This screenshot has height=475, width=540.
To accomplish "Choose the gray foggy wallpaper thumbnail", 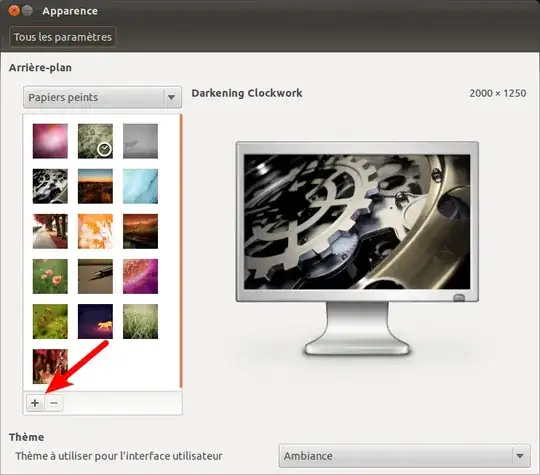I will pos(141,141).
